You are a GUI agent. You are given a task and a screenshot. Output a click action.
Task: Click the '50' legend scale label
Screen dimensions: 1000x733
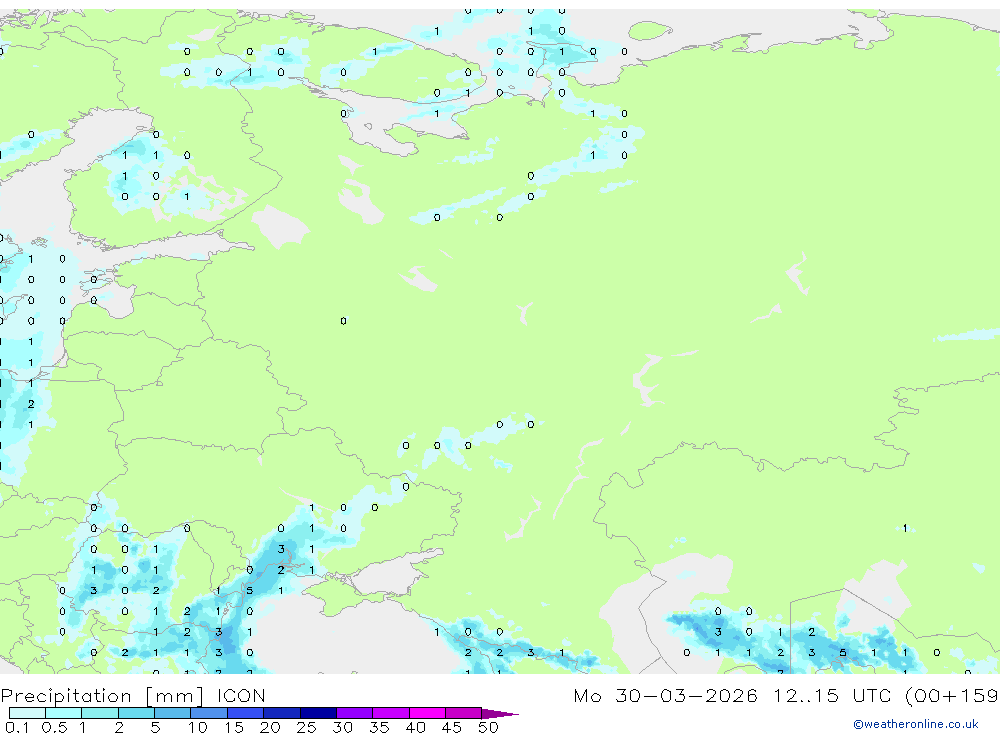pos(488,727)
